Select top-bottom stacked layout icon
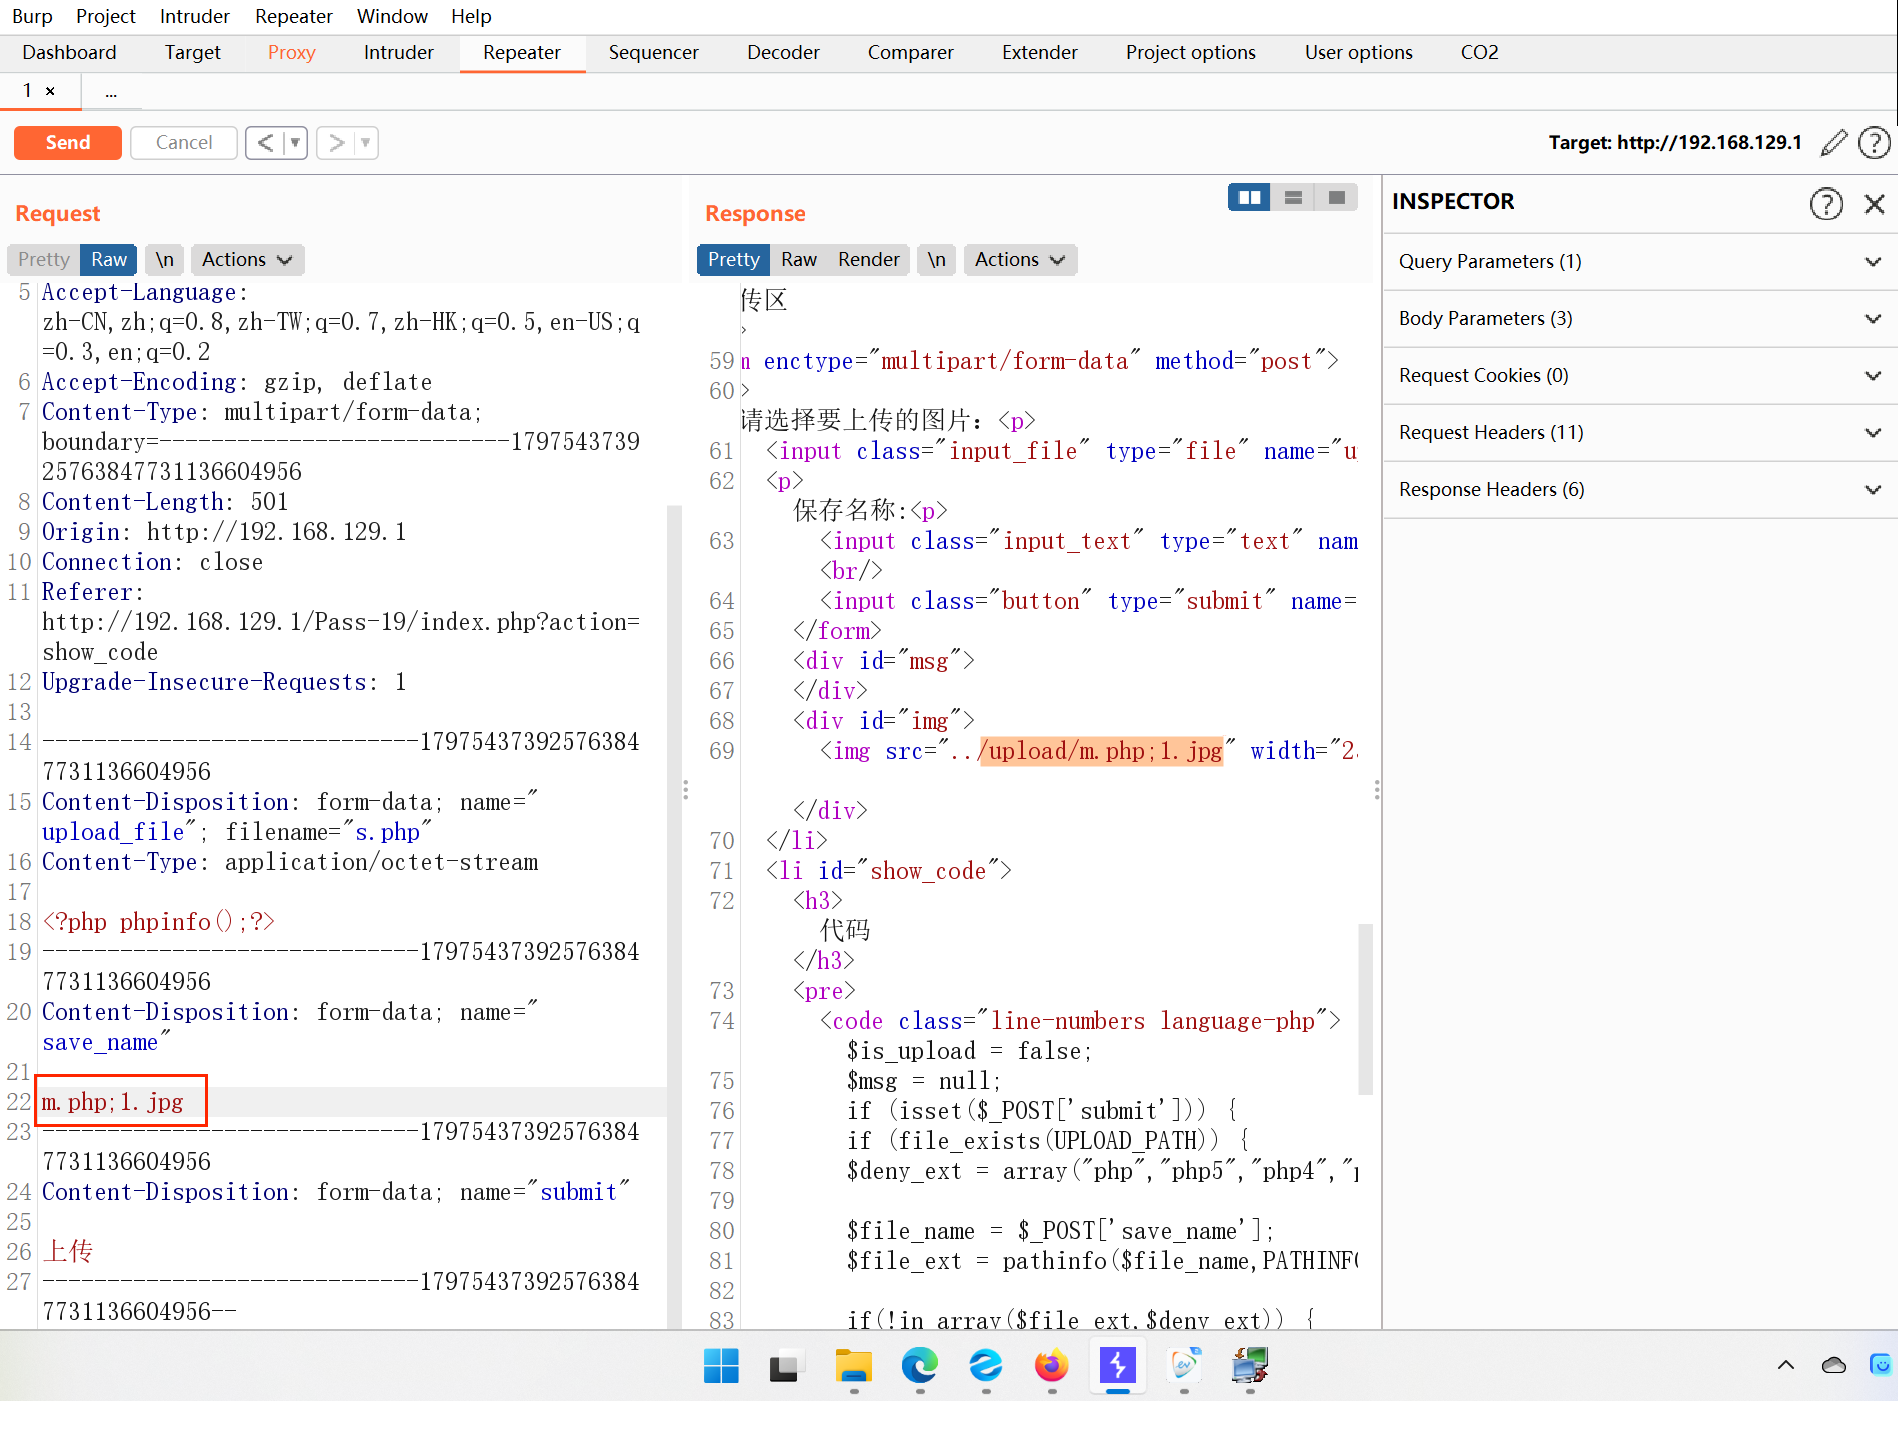Image resolution: width=1898 pixels, height=1444 pixels. pyautogui.click(x=1293, y=197)
